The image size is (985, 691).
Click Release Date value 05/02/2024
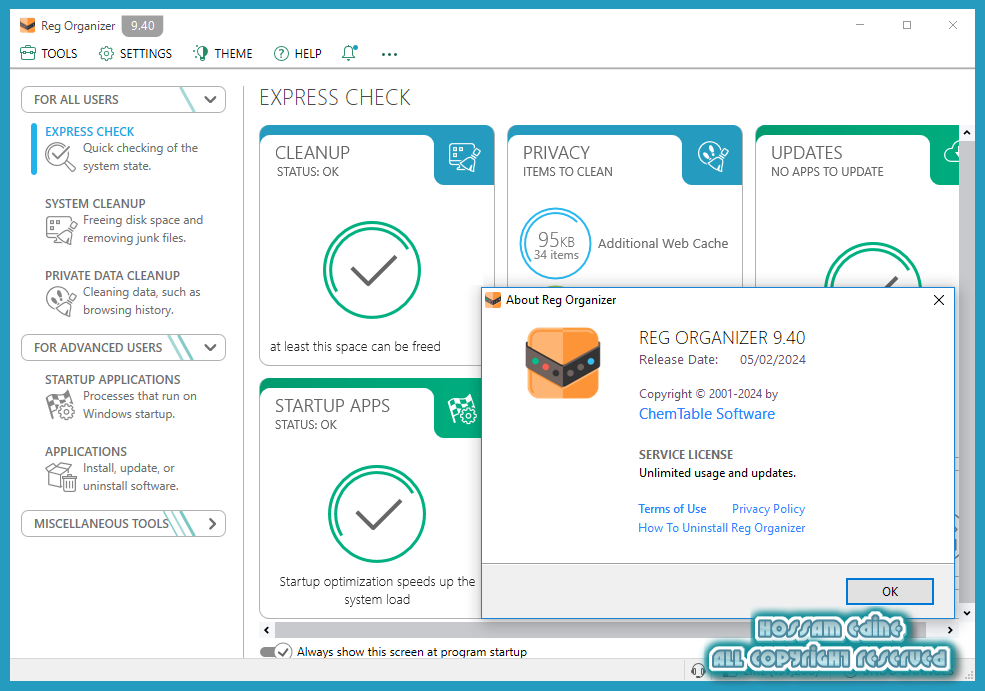773,360
